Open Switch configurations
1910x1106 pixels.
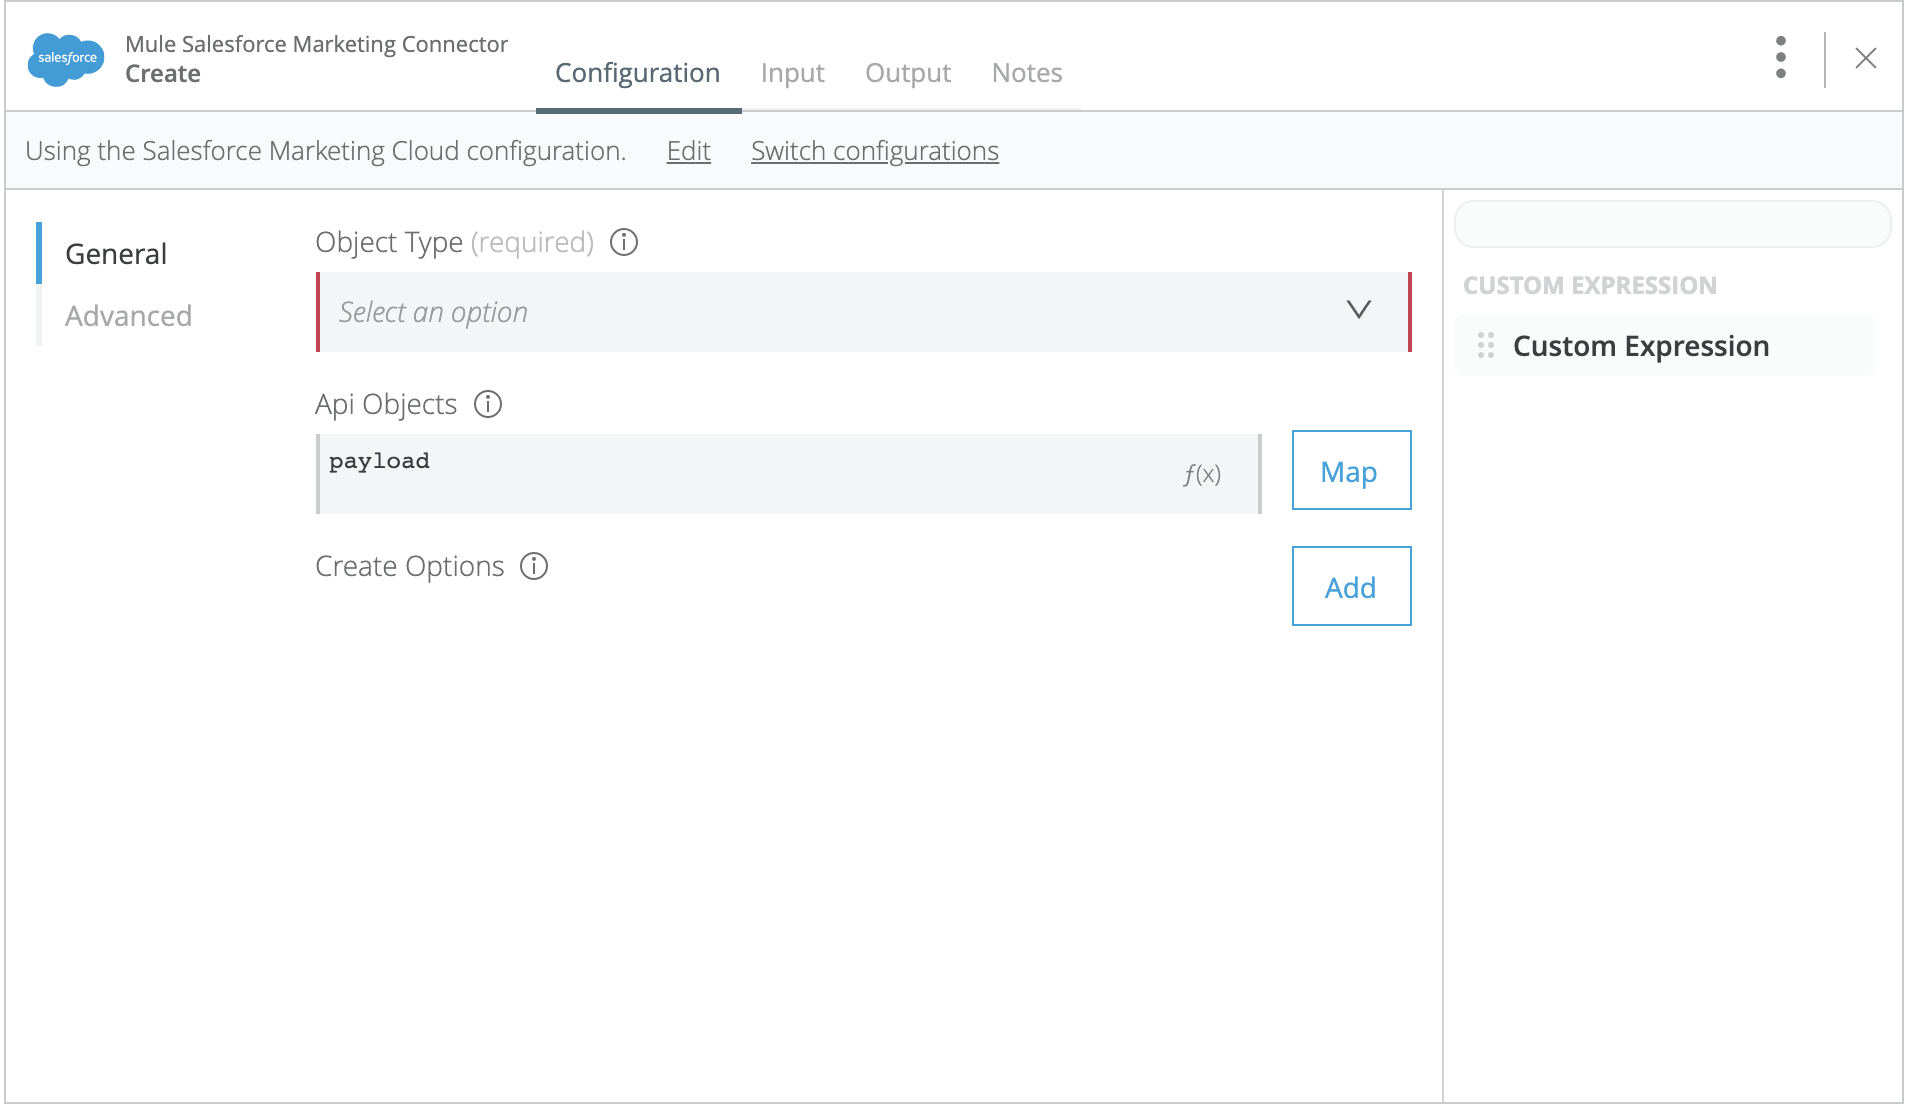point(874,151)
